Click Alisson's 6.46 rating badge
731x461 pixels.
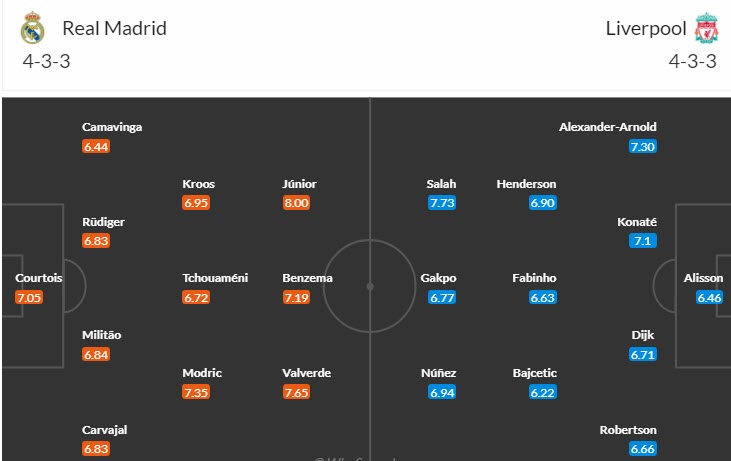(710, 297)
